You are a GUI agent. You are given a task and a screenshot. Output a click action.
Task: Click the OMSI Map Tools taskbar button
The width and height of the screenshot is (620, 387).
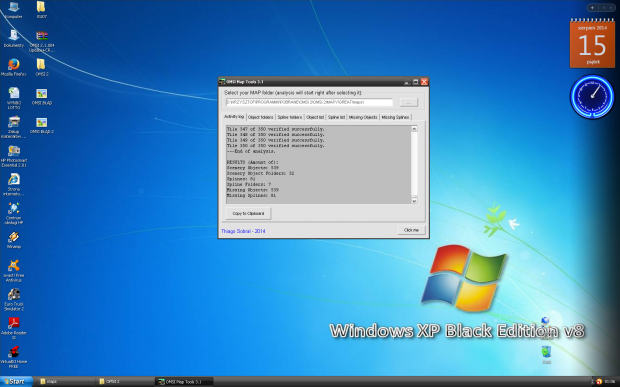[x=184, y=382]
